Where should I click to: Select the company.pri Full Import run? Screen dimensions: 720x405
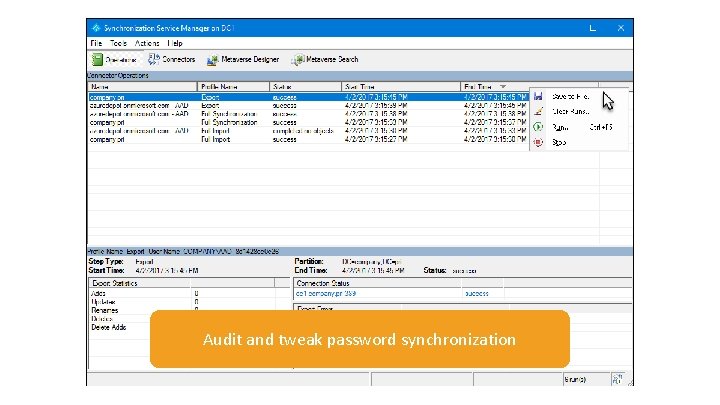coord(309,140)
